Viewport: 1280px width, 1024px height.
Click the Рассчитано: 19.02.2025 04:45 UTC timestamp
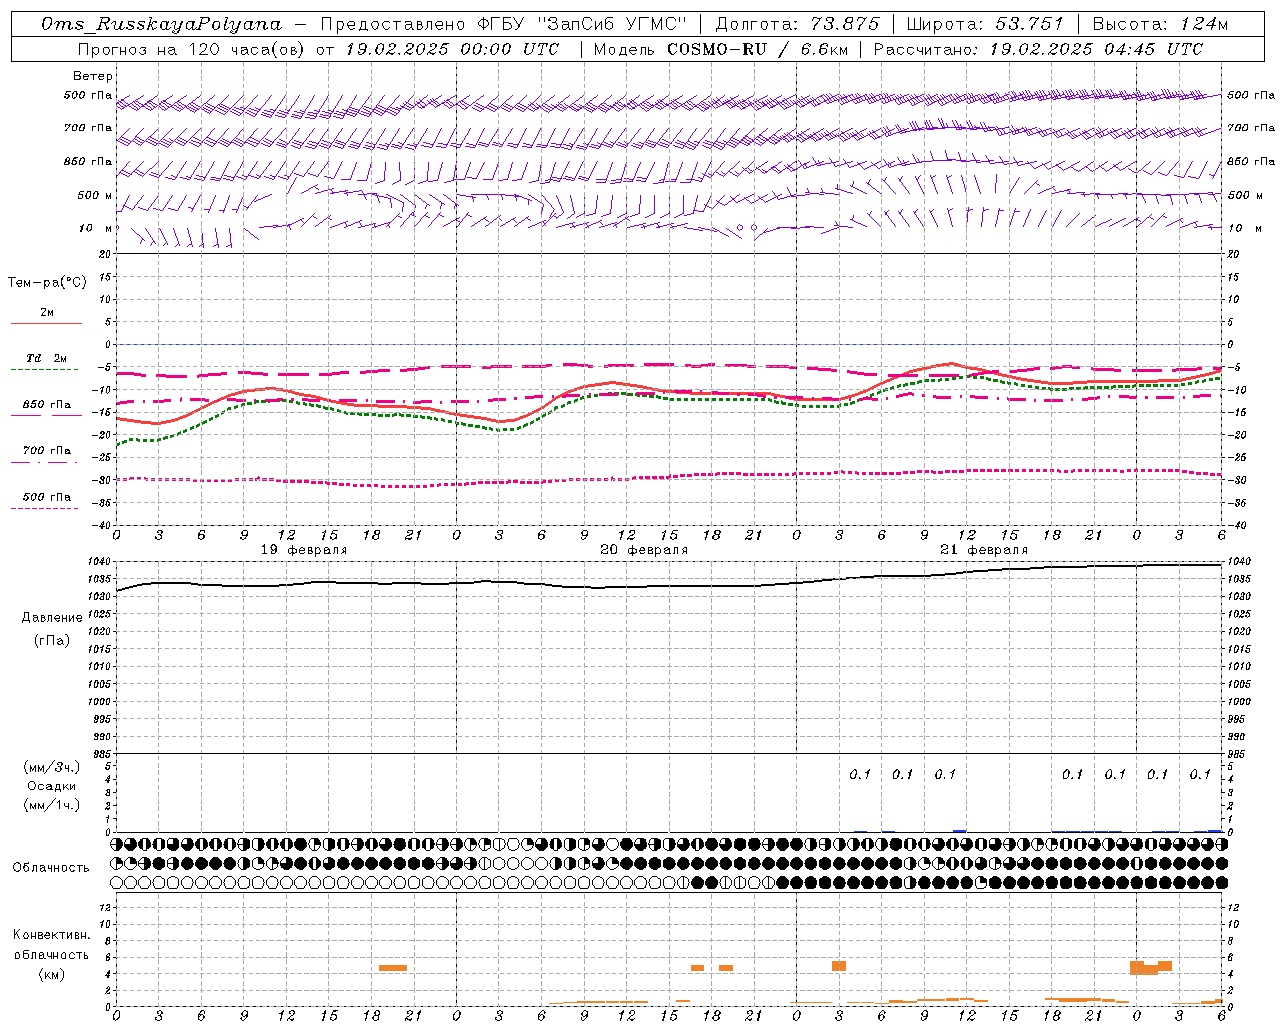pyautogui.click(x=1038, y=49)
